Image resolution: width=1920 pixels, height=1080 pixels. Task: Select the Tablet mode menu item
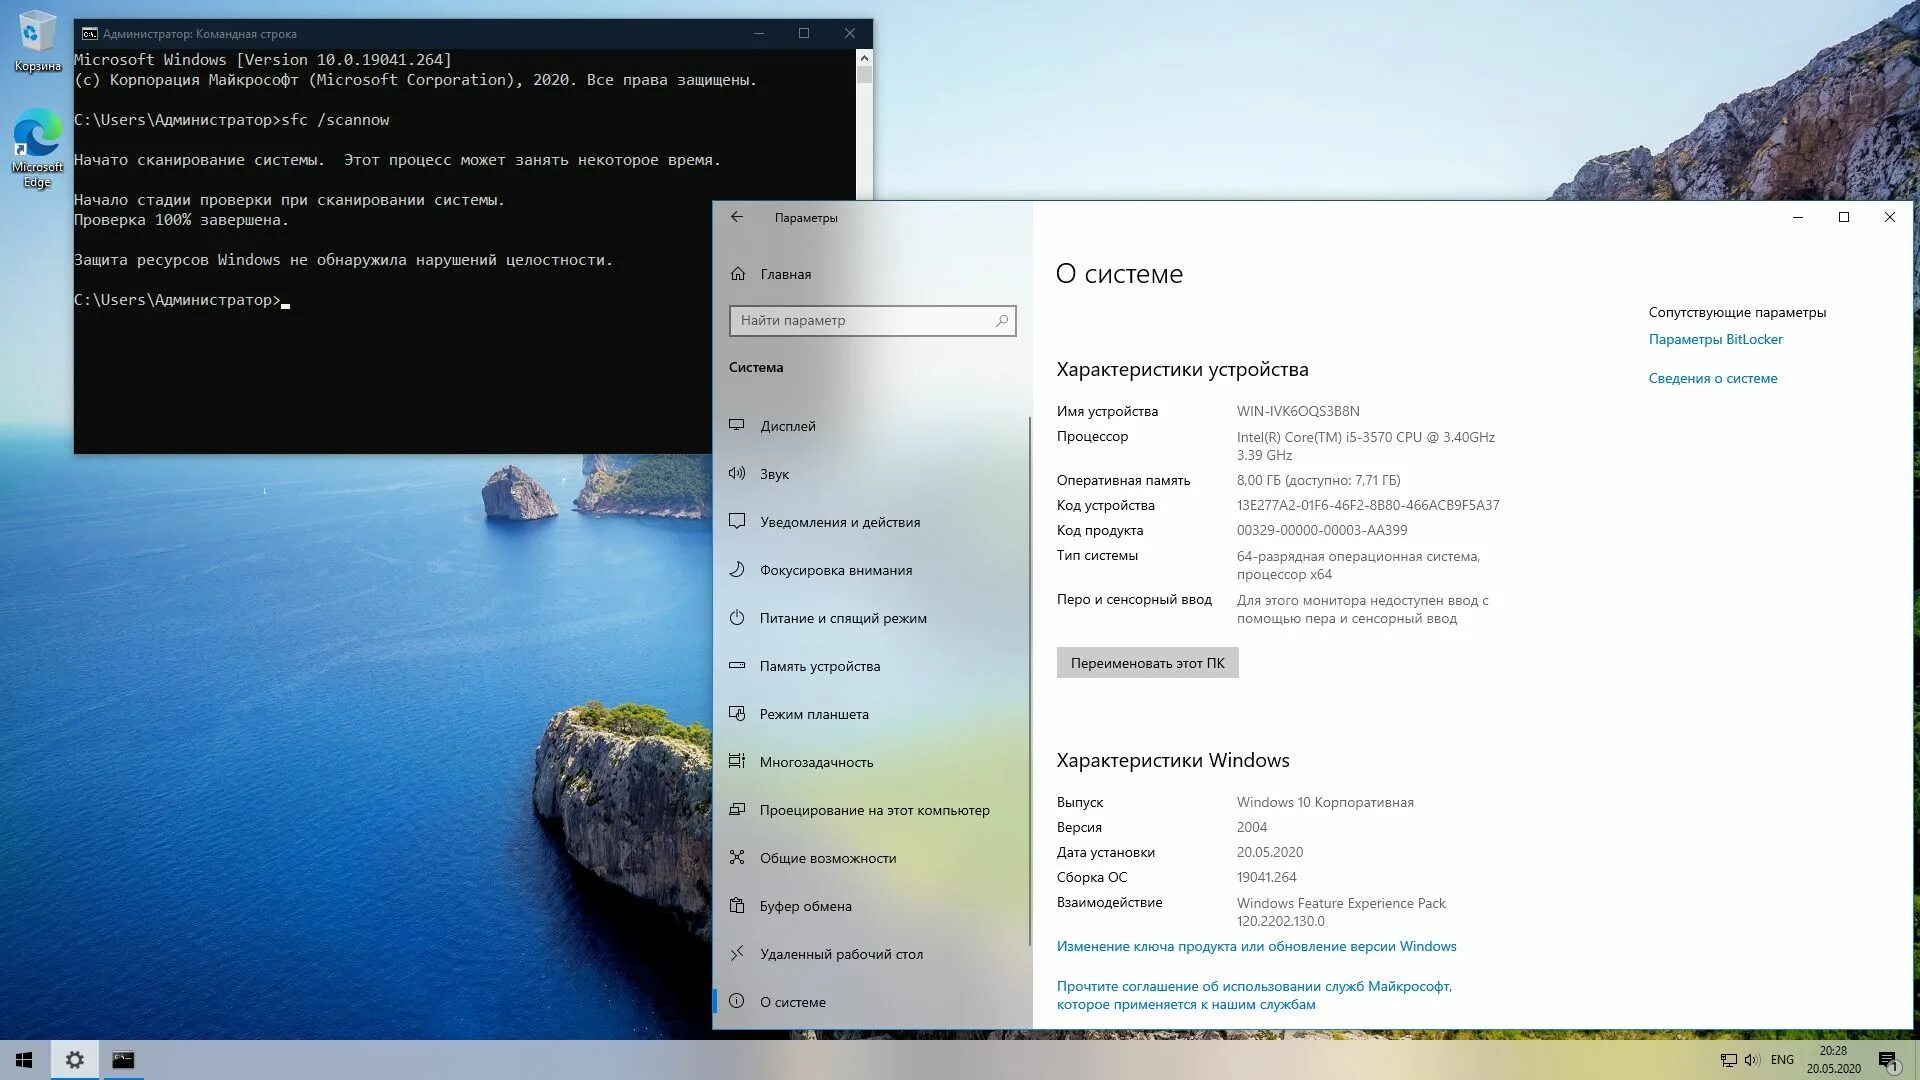click(814, 714)
